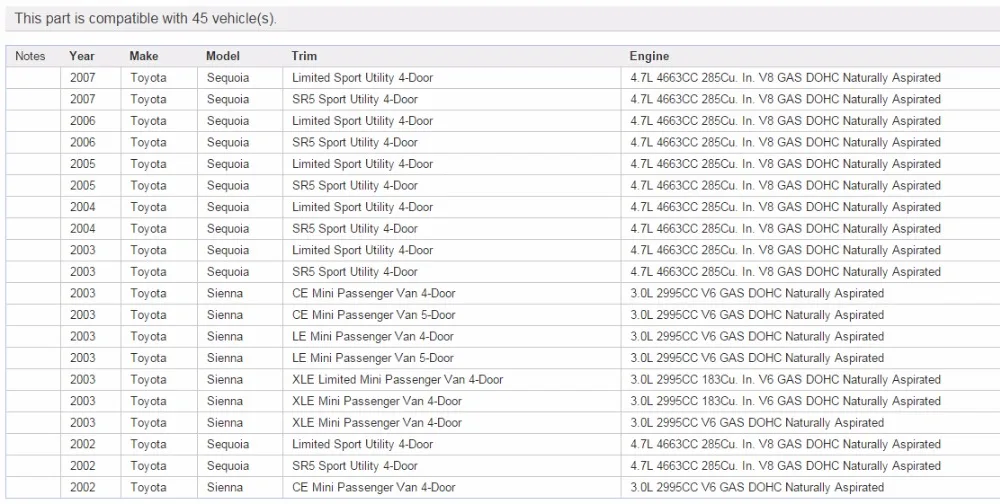Select 3.0L 183Cu. In. engine for XLE Limited
This screenshot has width=1000, height=504.
[x=786, y=380]
